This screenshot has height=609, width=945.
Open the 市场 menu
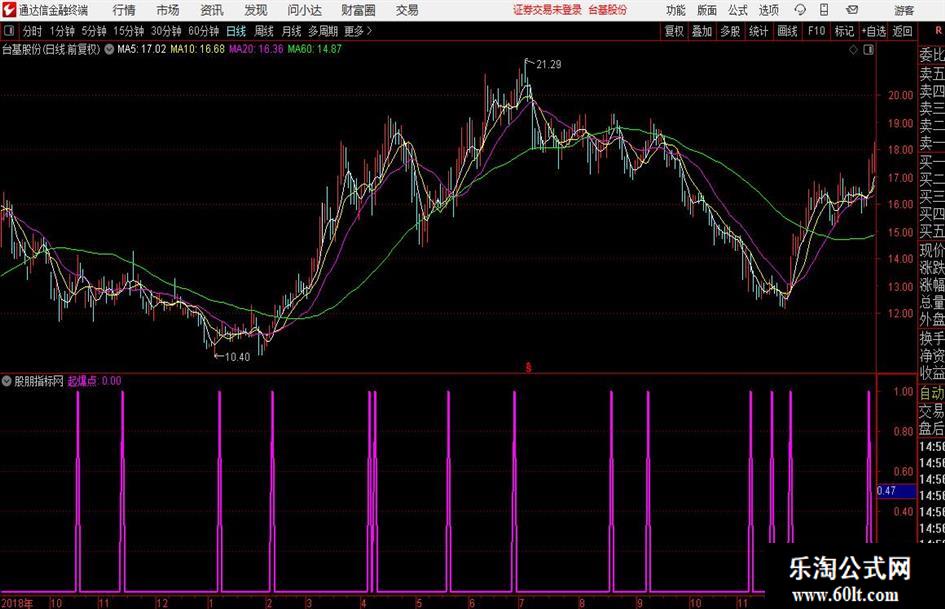(168, 10)
